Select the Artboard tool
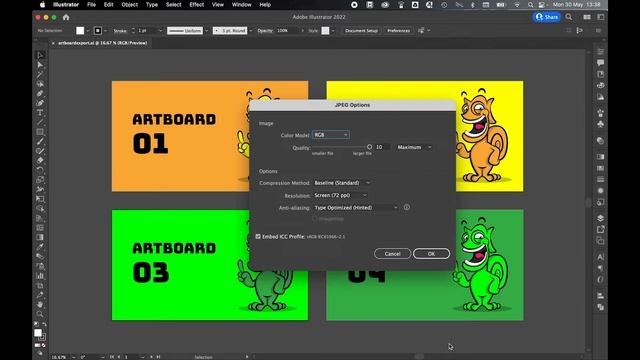The image size is (640, 360). pyautogui.click(x=40, y=285)
